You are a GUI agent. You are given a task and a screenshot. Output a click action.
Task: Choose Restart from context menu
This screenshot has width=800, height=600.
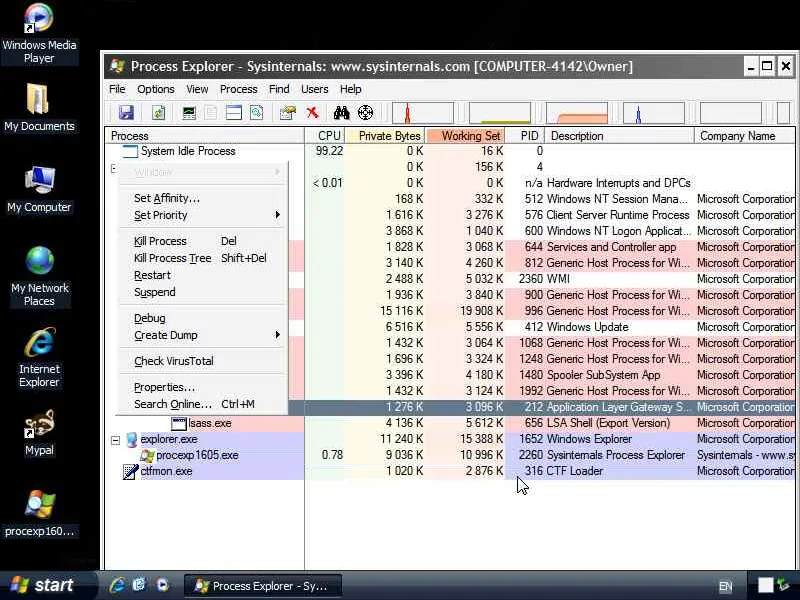point(203,275)
